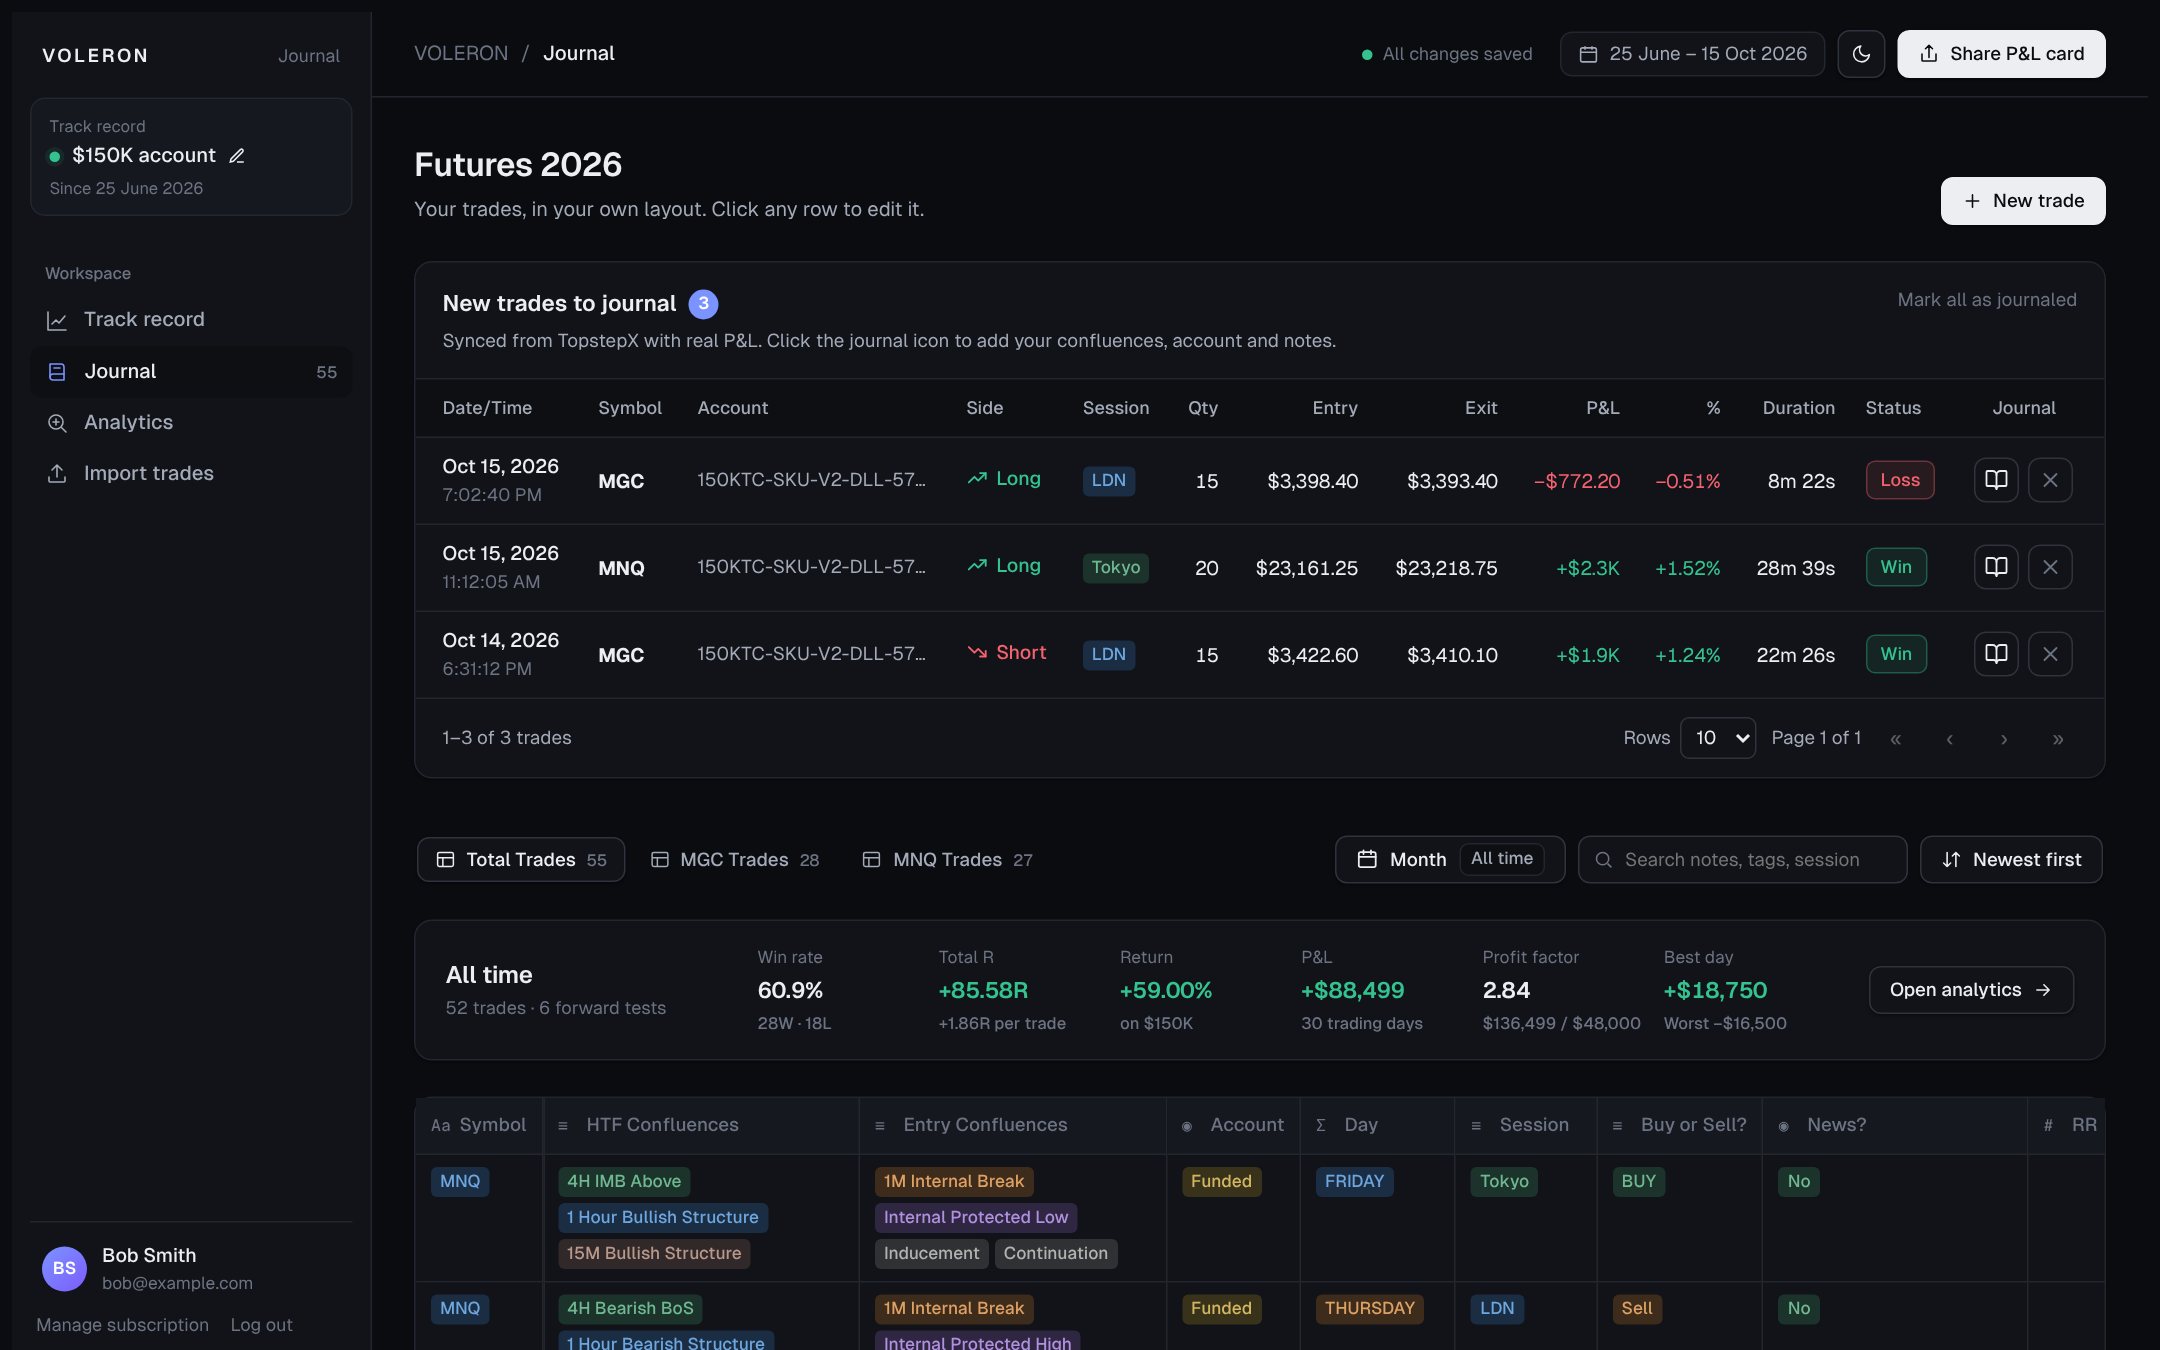Jump to first page double chevron
2160x1350 pixels.
coord(1896,739)
